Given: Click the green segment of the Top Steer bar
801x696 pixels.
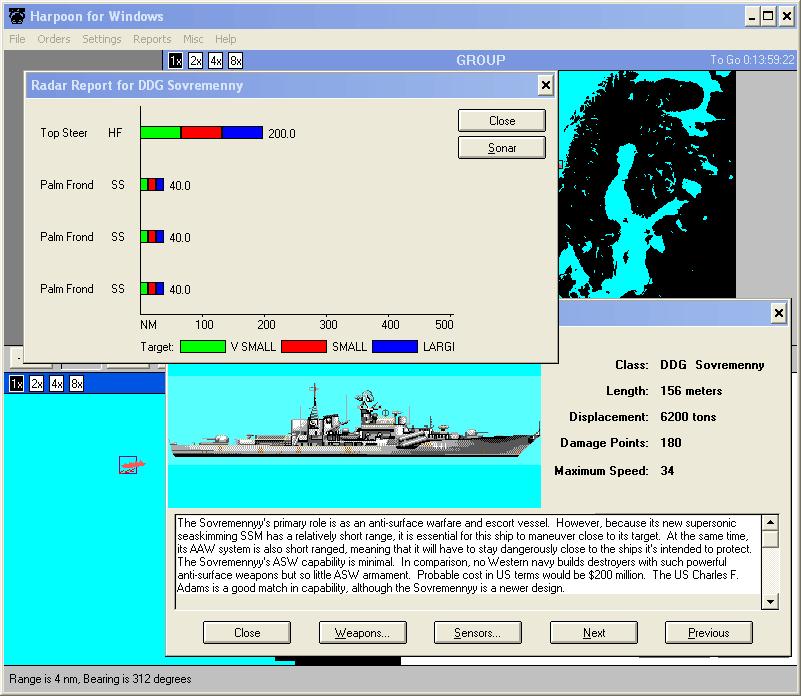Looking at the screenshot, I should (160, 133).
